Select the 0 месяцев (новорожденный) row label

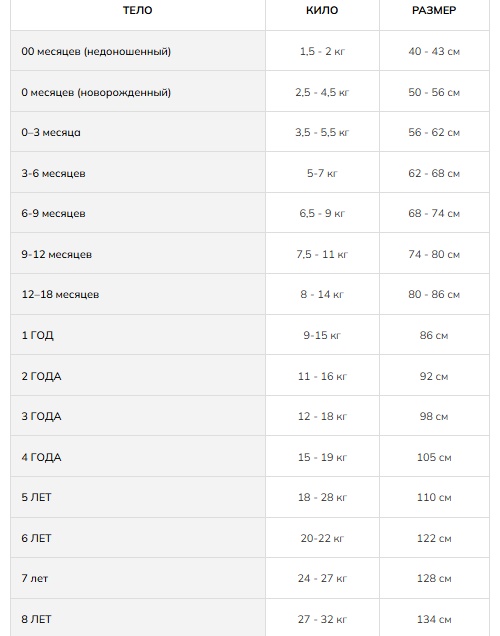click(96, 92)
